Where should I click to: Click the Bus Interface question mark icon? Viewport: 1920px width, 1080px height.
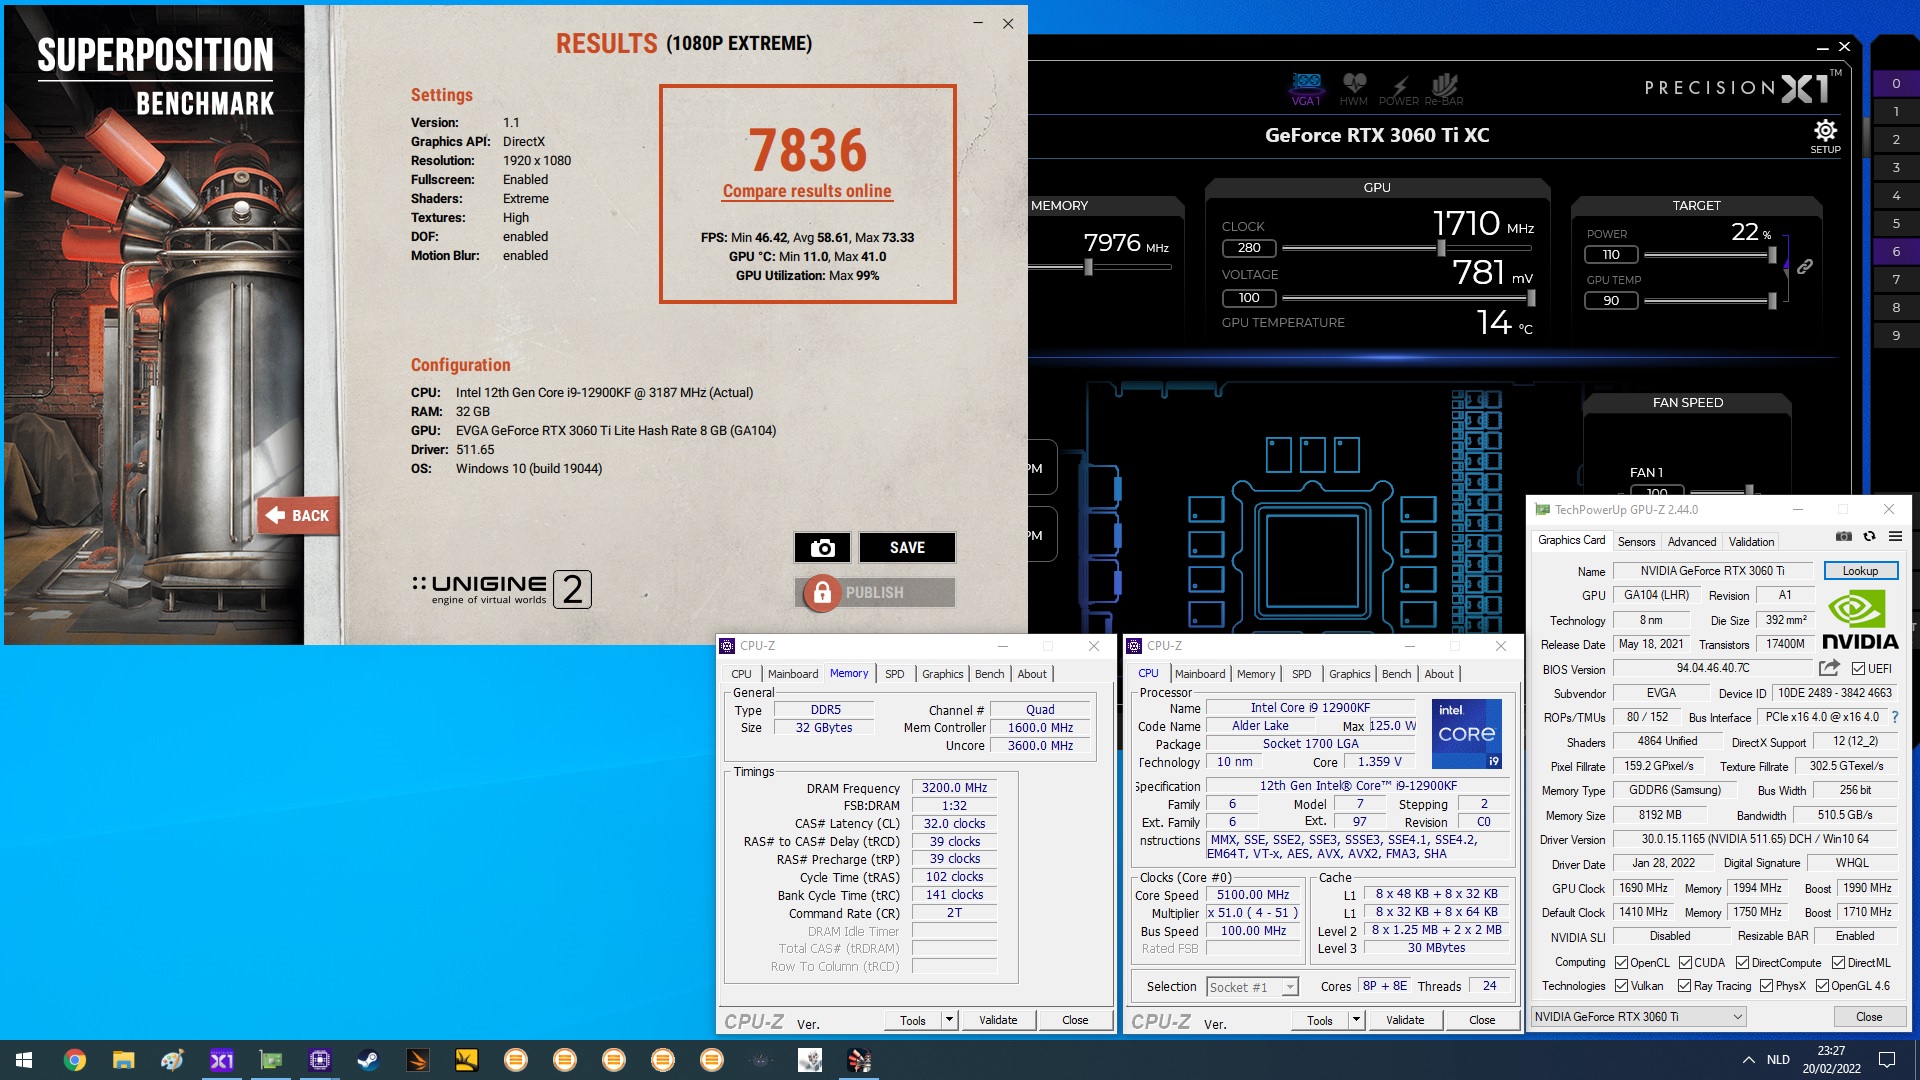pyautogui.click(x=1894, y=717)
